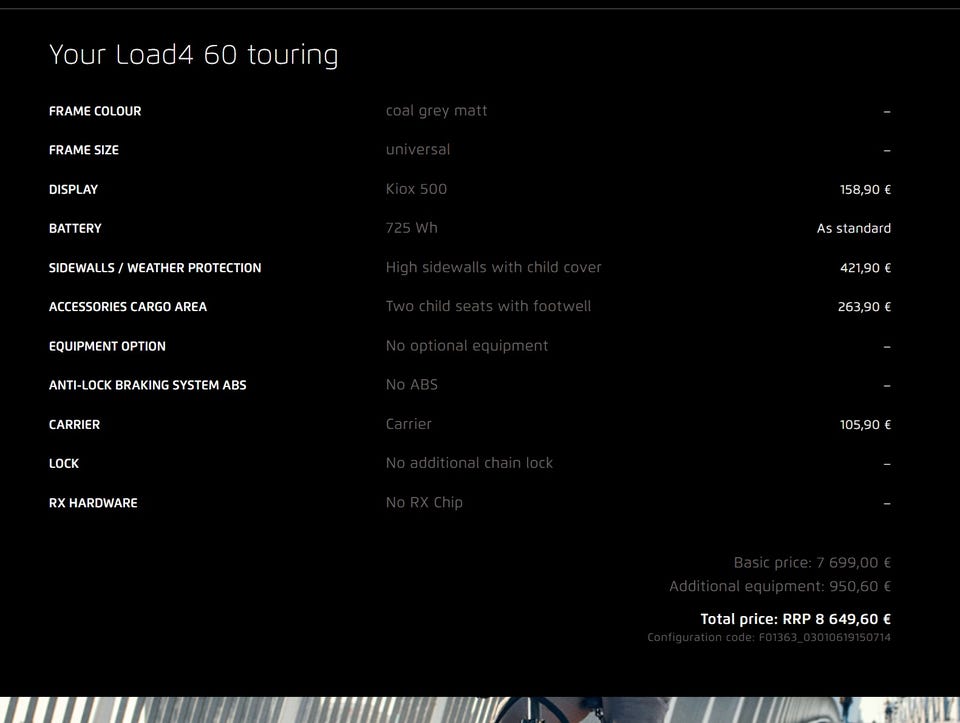Click the 263,90 € accessories price
The height and width of the screenshot is (723, 960).
coord(864,307)
